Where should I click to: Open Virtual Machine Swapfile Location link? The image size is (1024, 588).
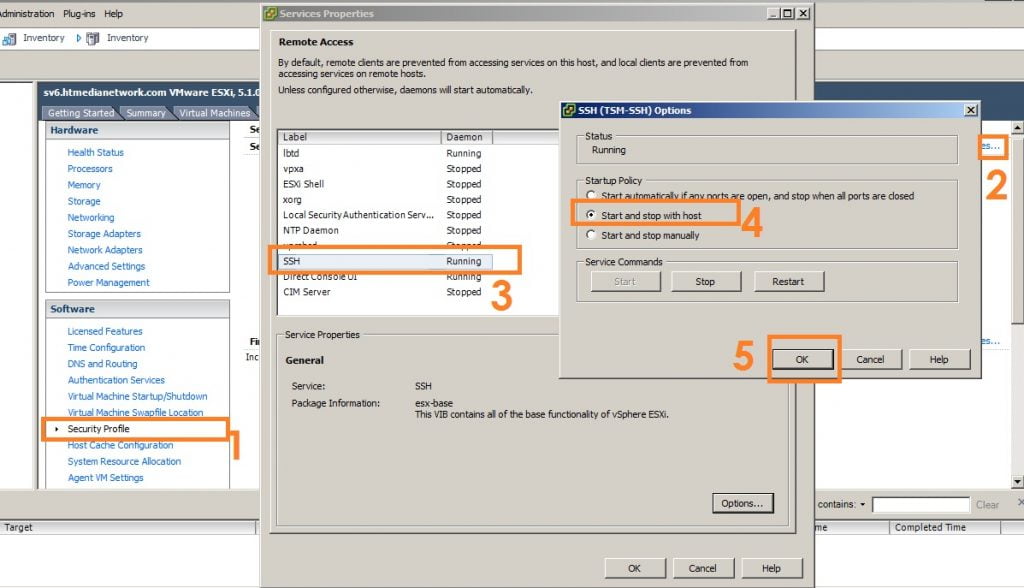tap(135, 413)
